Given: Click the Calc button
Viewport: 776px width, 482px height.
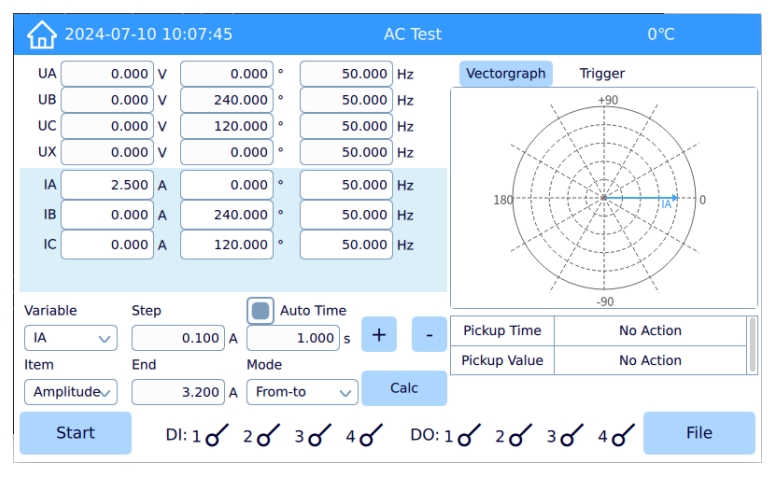Looking at the screenshot, I should click(404, 388).
